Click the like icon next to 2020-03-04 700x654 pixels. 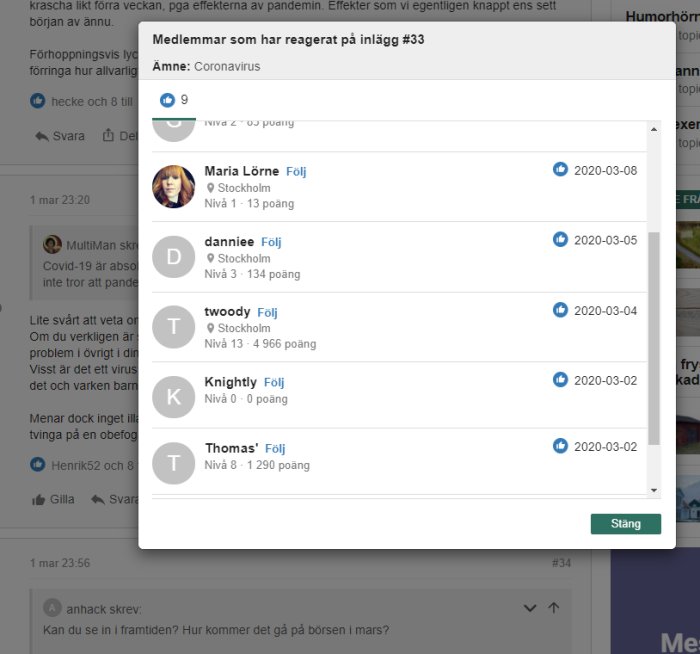coord(560,309)
